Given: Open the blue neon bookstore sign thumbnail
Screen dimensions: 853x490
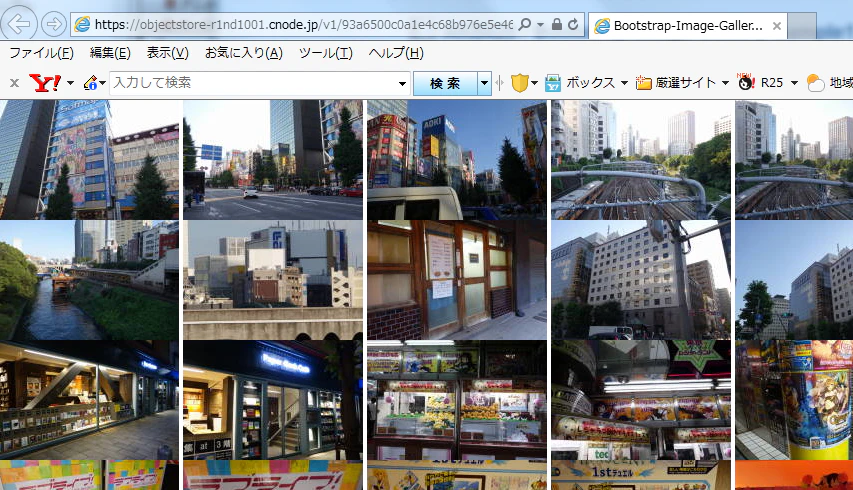Looking at the screenshot, I should point(273,400).
